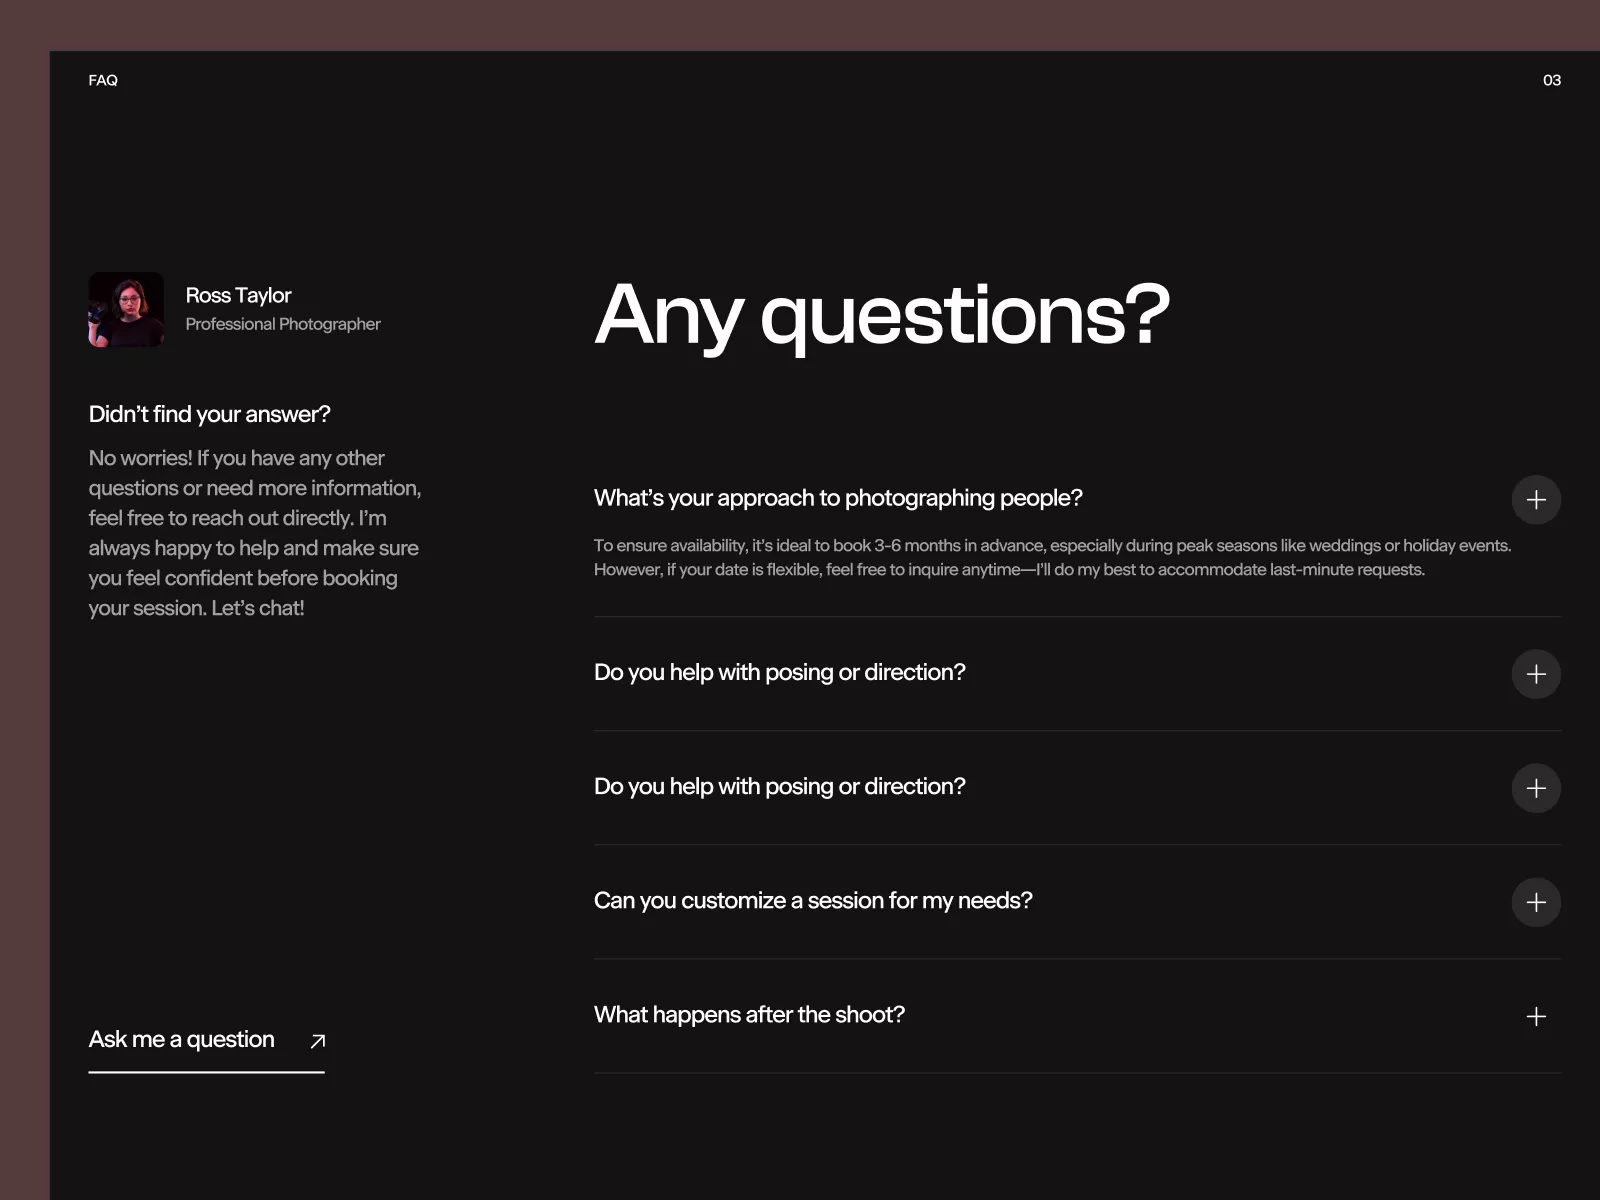Click the Professional Photographer subtitle
The height and width of the screenshot is (1200, 1600).
point(283,324)
